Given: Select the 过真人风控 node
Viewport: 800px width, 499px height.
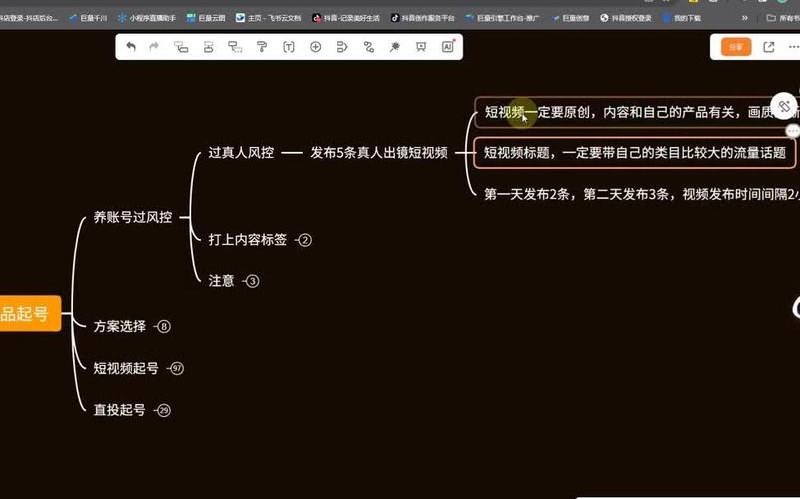Looking at the screenshot, I should [x=241, y=153].
